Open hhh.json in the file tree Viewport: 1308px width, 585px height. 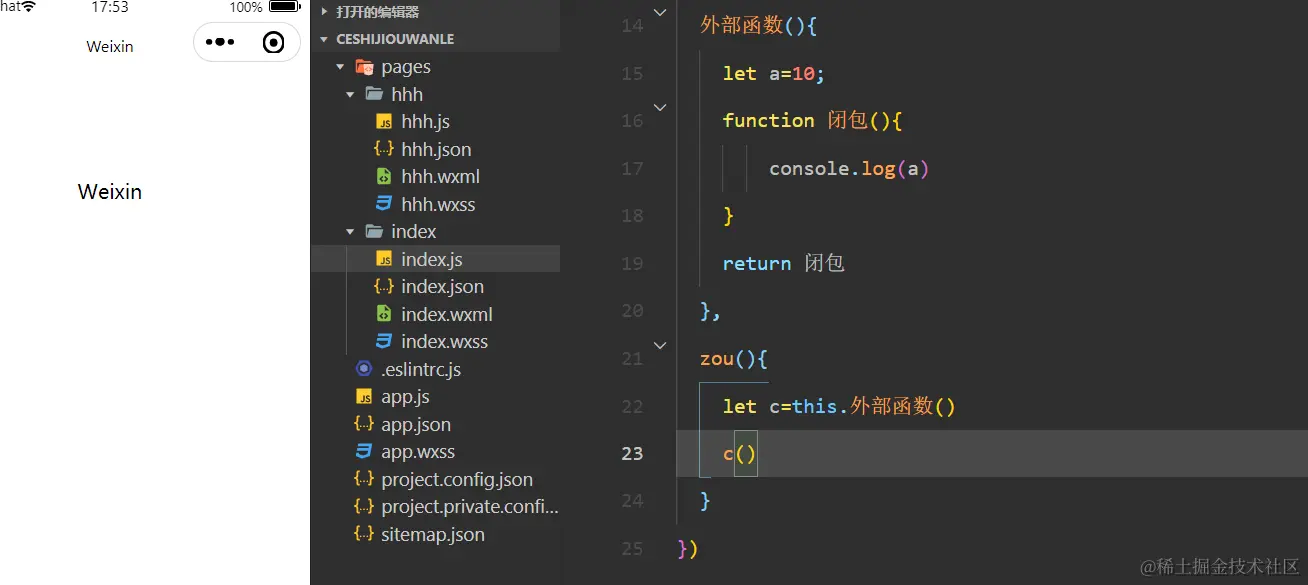click(x=436, y=149)
